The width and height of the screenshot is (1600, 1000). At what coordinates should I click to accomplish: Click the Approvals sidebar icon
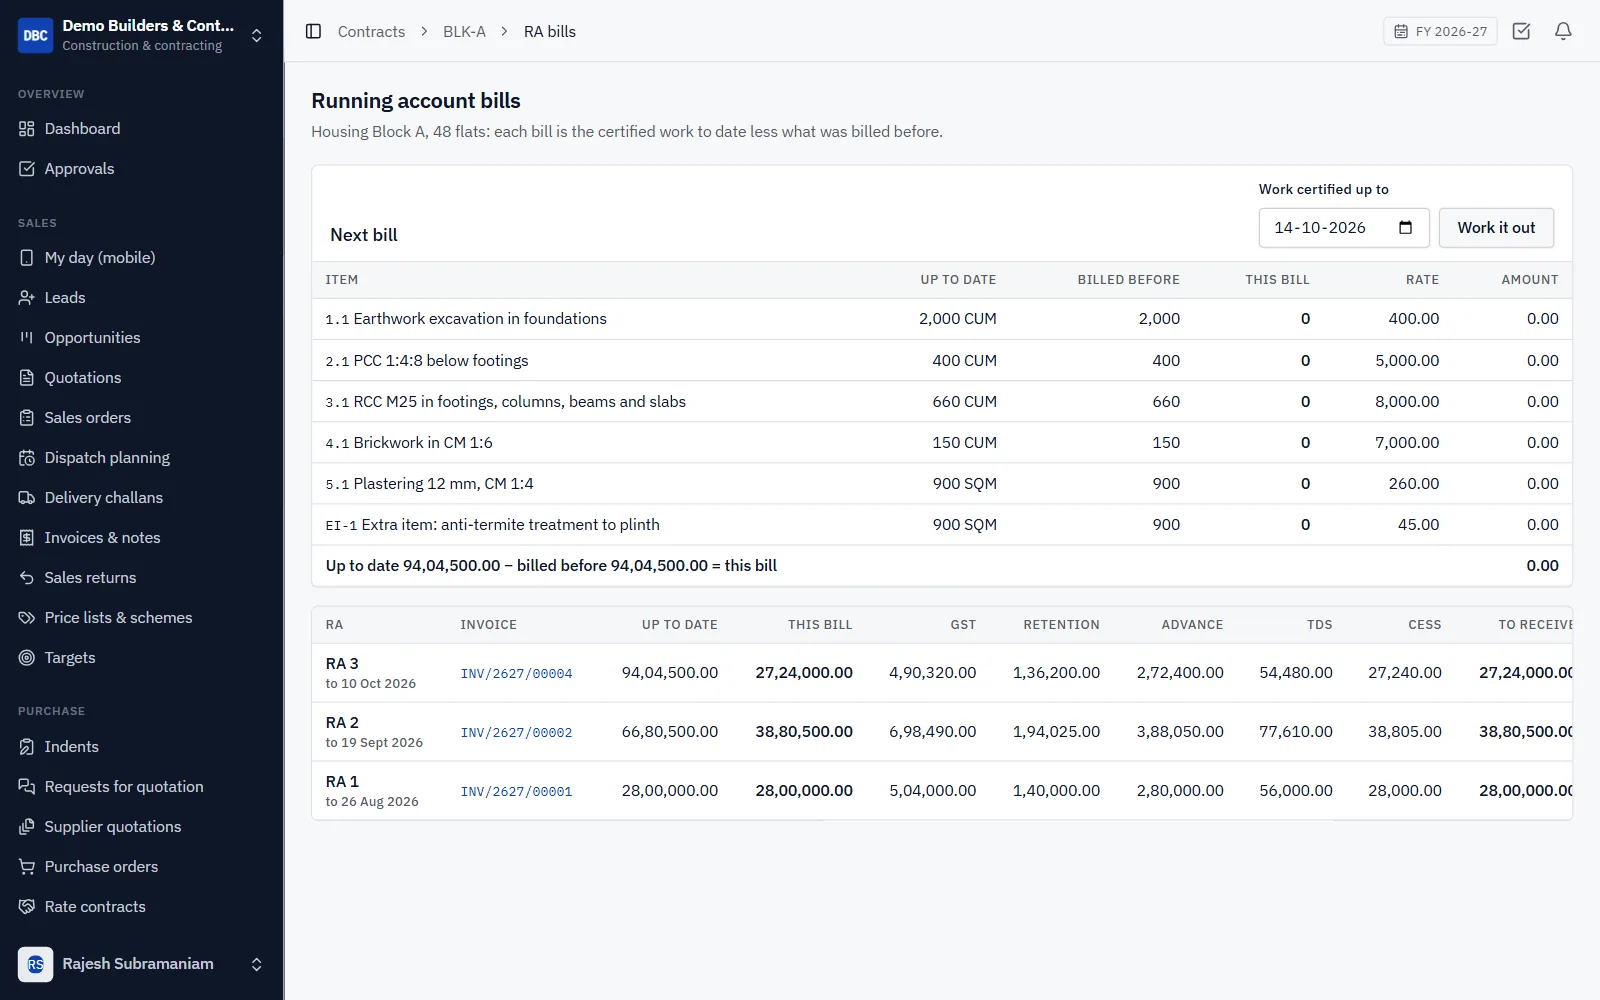pyautogui.click(x=27, y=169)
